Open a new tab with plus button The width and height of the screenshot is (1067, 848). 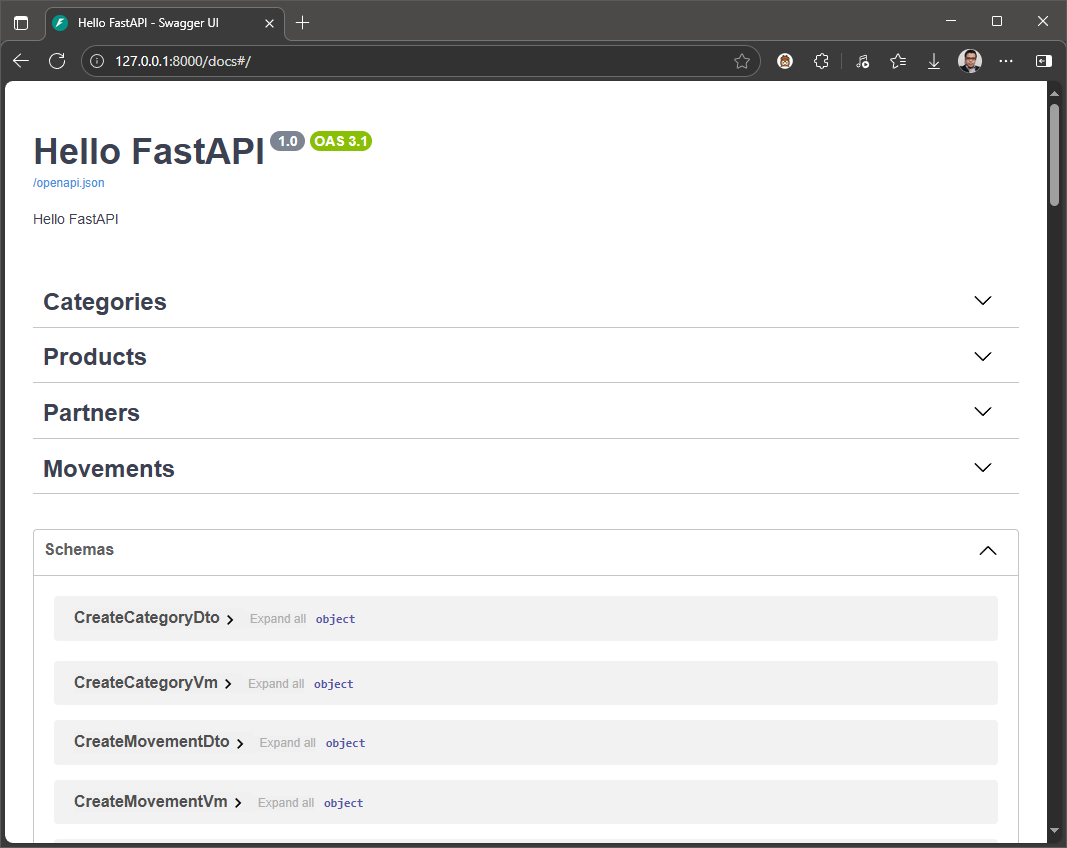pyautogui.click(x=303, y=22)
